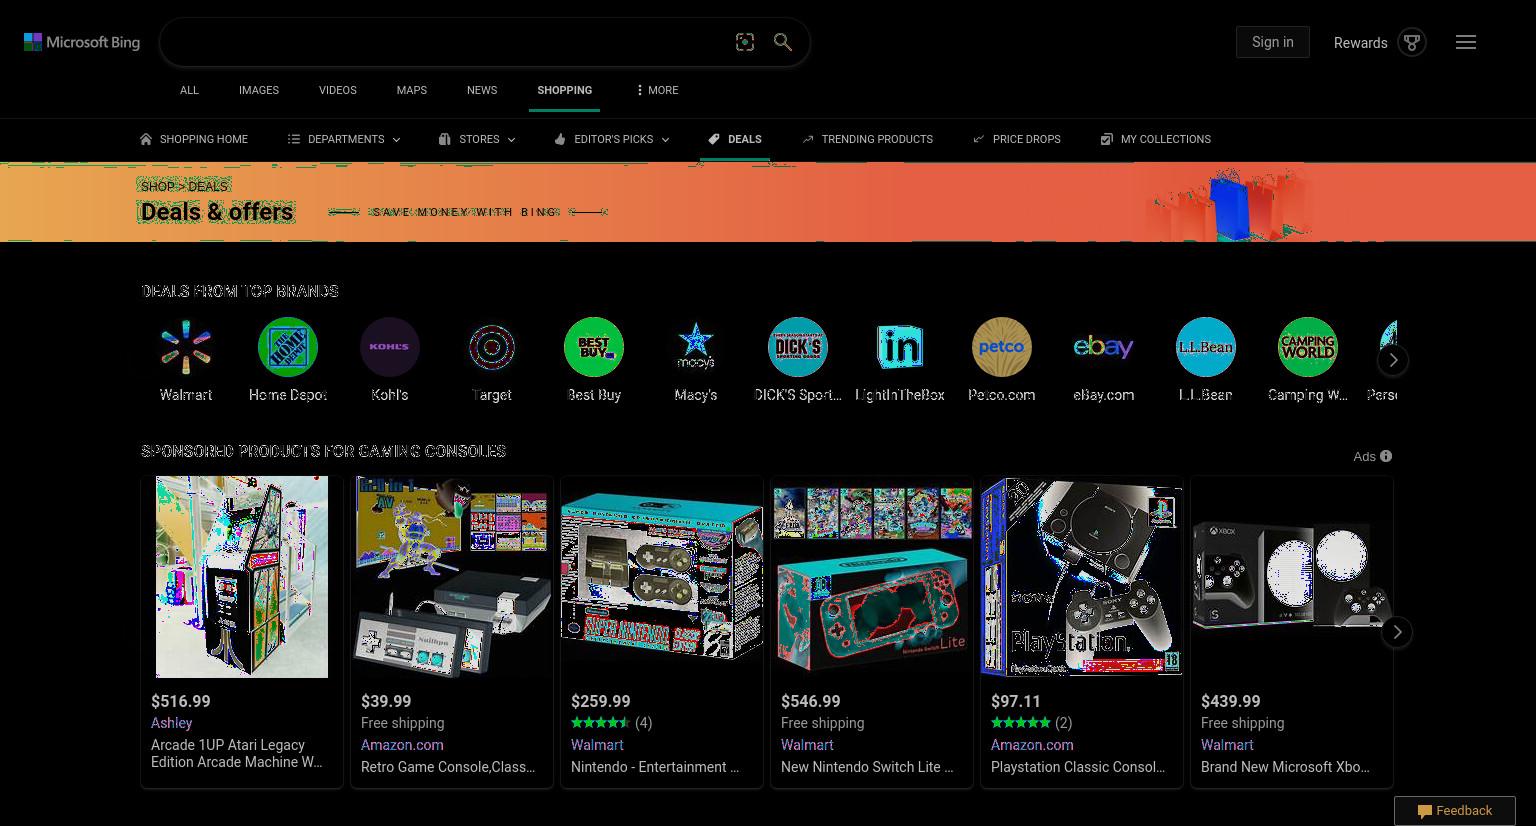Open Brand New Microsoft Xbox product title
Viewport: 1536px width, 826px height.
coord(1285,767)
